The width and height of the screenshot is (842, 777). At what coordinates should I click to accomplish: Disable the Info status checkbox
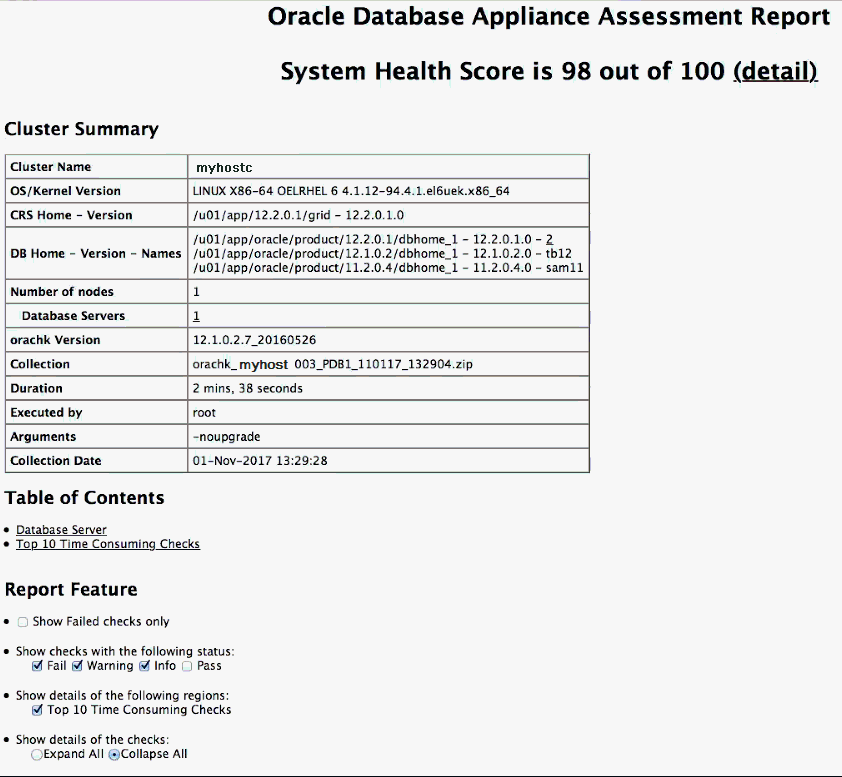pos(143,665)
